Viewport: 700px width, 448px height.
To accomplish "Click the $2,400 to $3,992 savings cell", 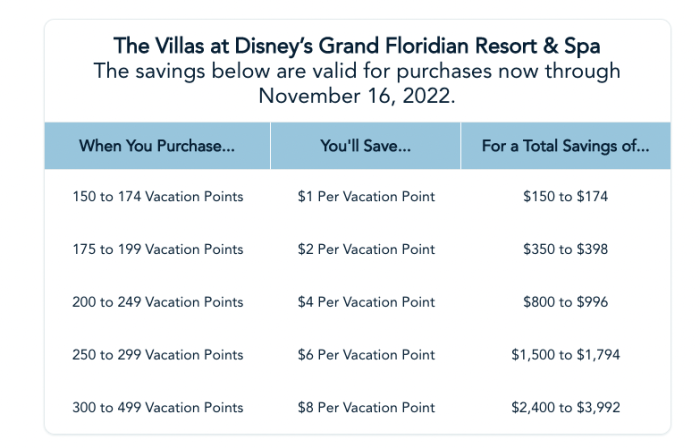I will pos(566,407).
